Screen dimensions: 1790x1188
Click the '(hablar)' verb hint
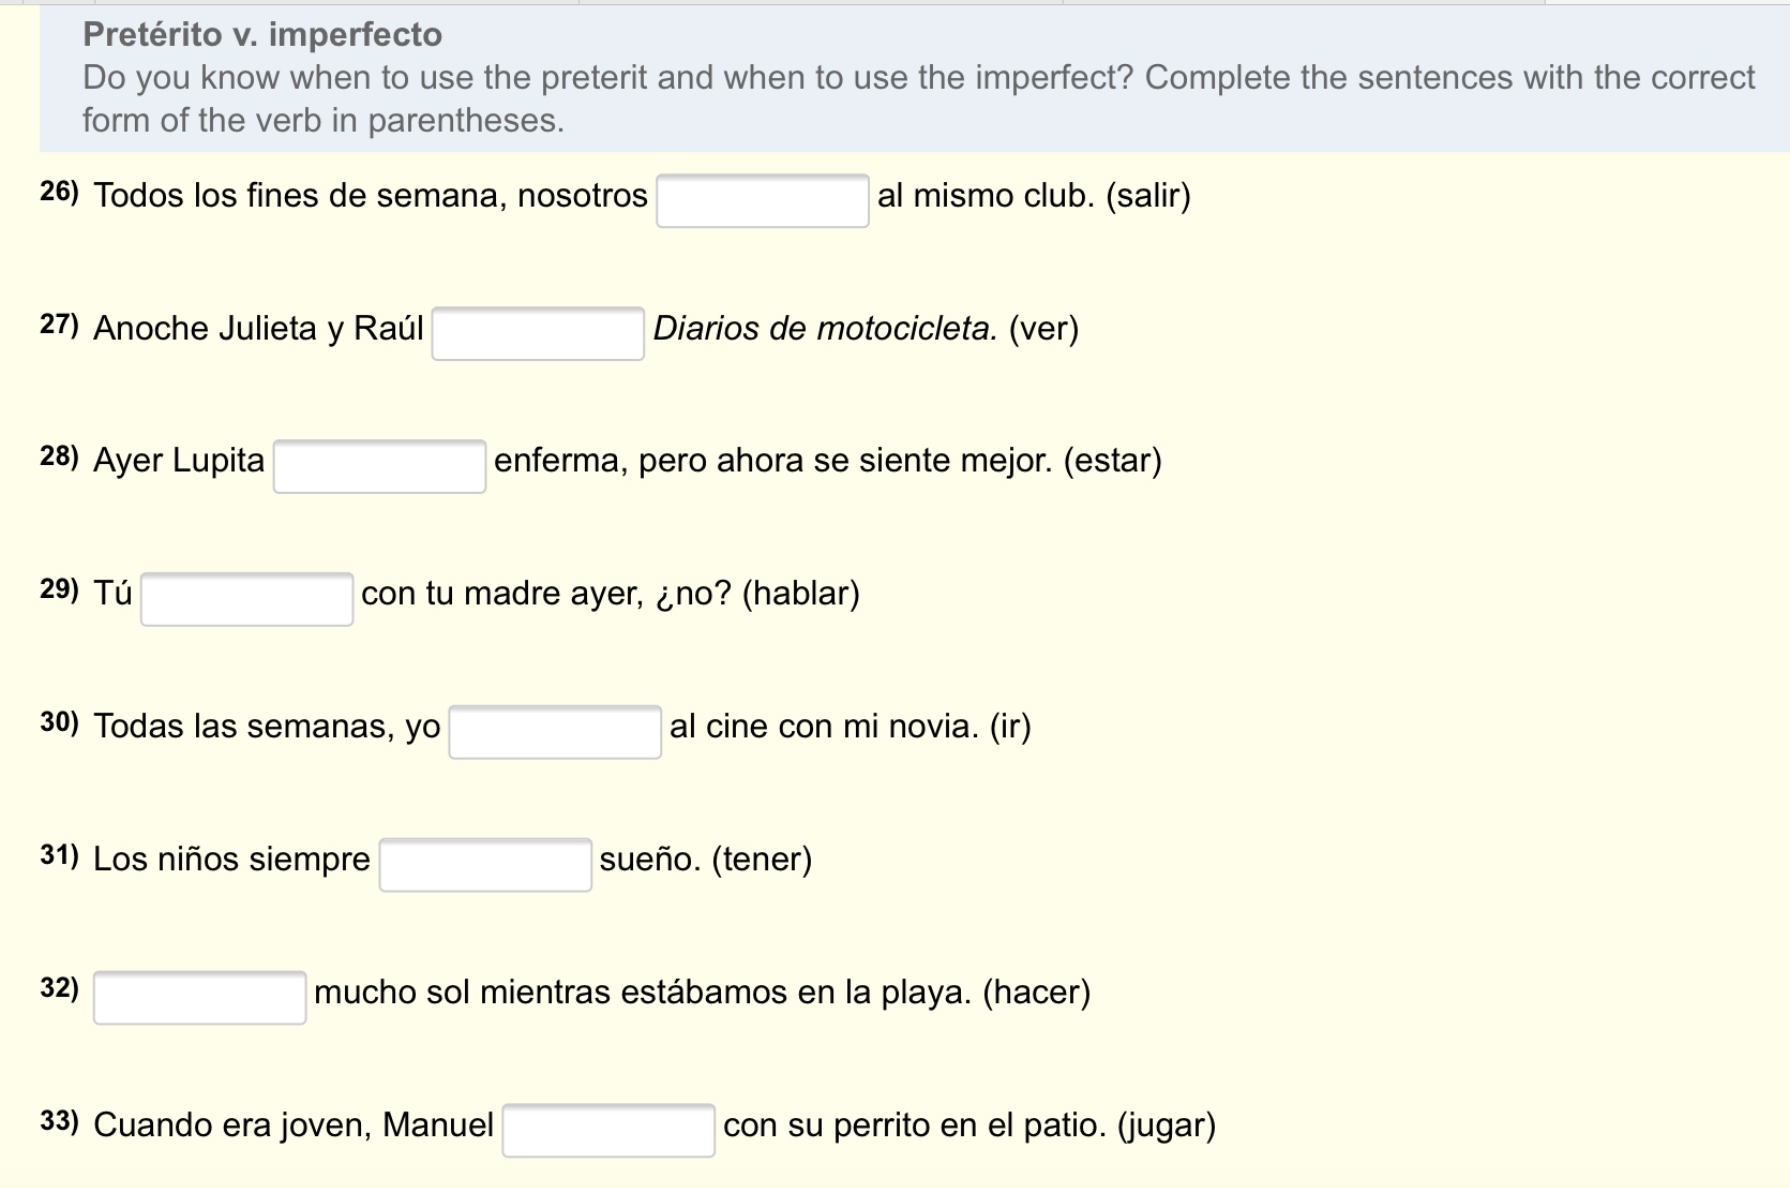tap(801, 593)
